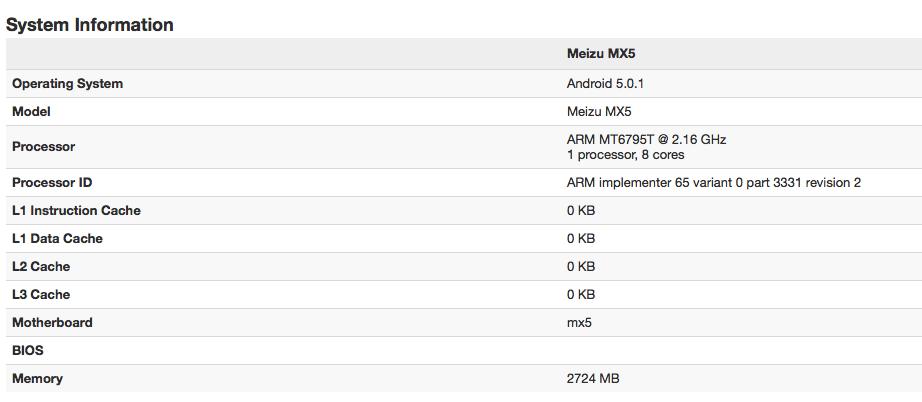Select the L1 Instruction Cache 0 KB value

(x=581, y=210)
